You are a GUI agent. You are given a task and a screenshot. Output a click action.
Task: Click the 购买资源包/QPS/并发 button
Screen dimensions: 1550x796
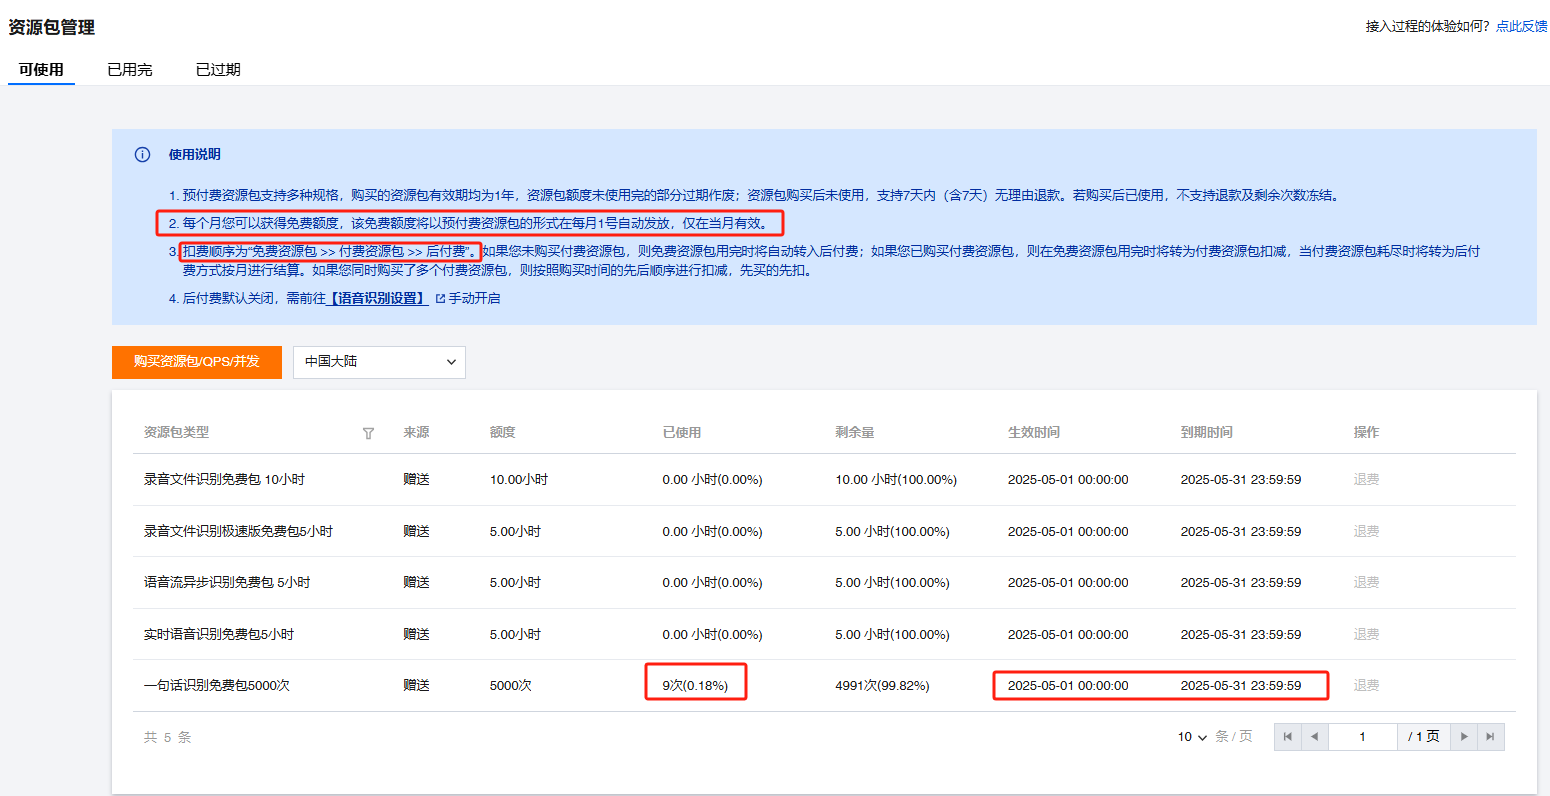point(196,362)
